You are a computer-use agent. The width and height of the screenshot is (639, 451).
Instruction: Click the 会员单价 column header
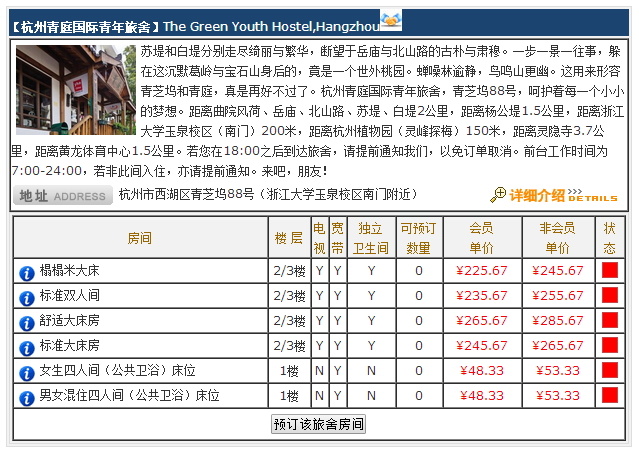point(482,238)
